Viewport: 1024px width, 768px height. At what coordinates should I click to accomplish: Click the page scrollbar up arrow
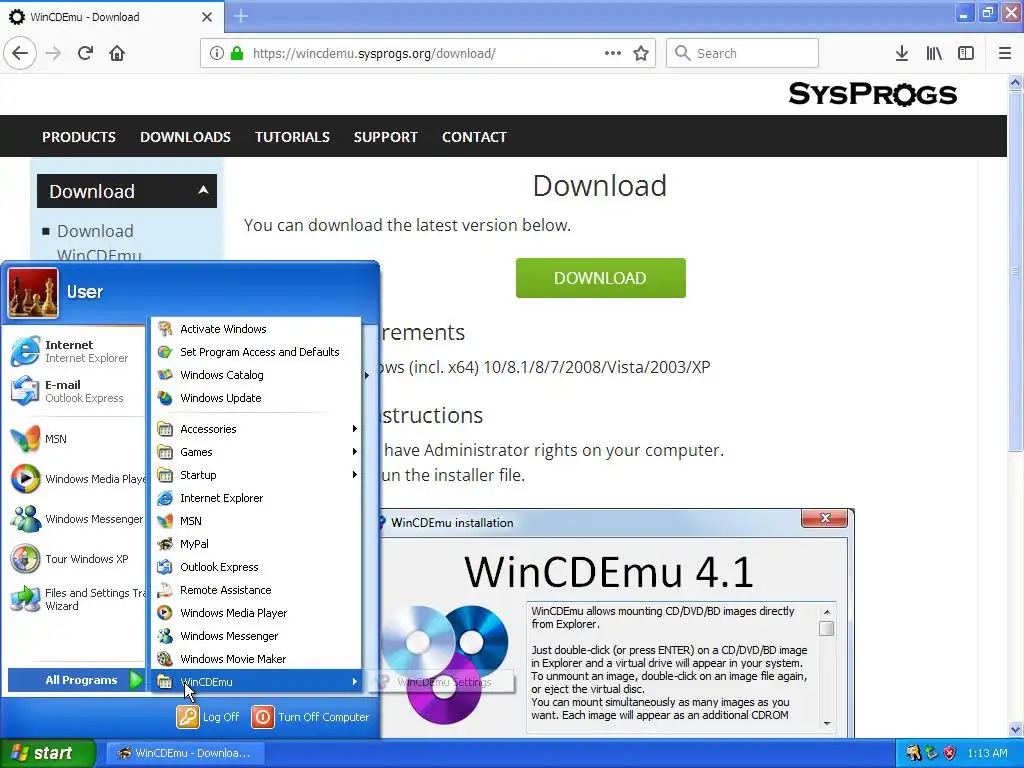click(1015, 82)
